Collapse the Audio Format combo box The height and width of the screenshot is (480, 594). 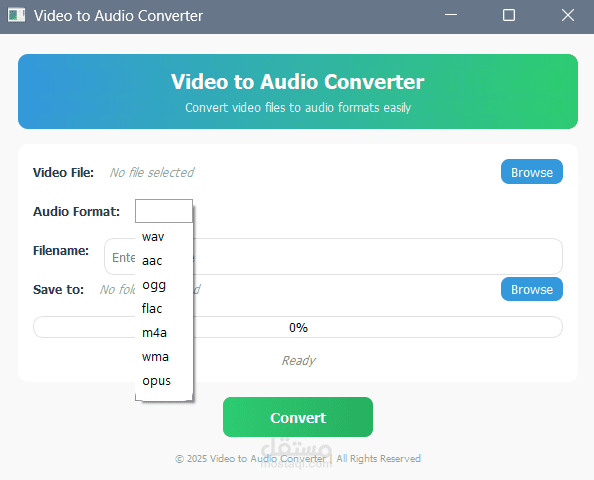[x=164, y=211]
